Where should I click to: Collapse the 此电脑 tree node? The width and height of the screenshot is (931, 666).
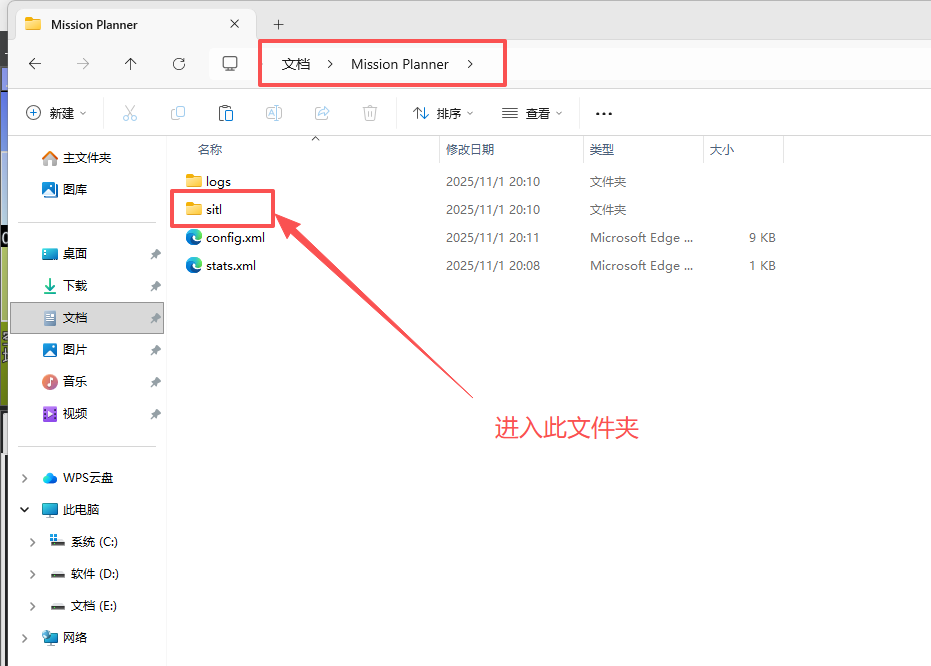click(x=25, y=510)
